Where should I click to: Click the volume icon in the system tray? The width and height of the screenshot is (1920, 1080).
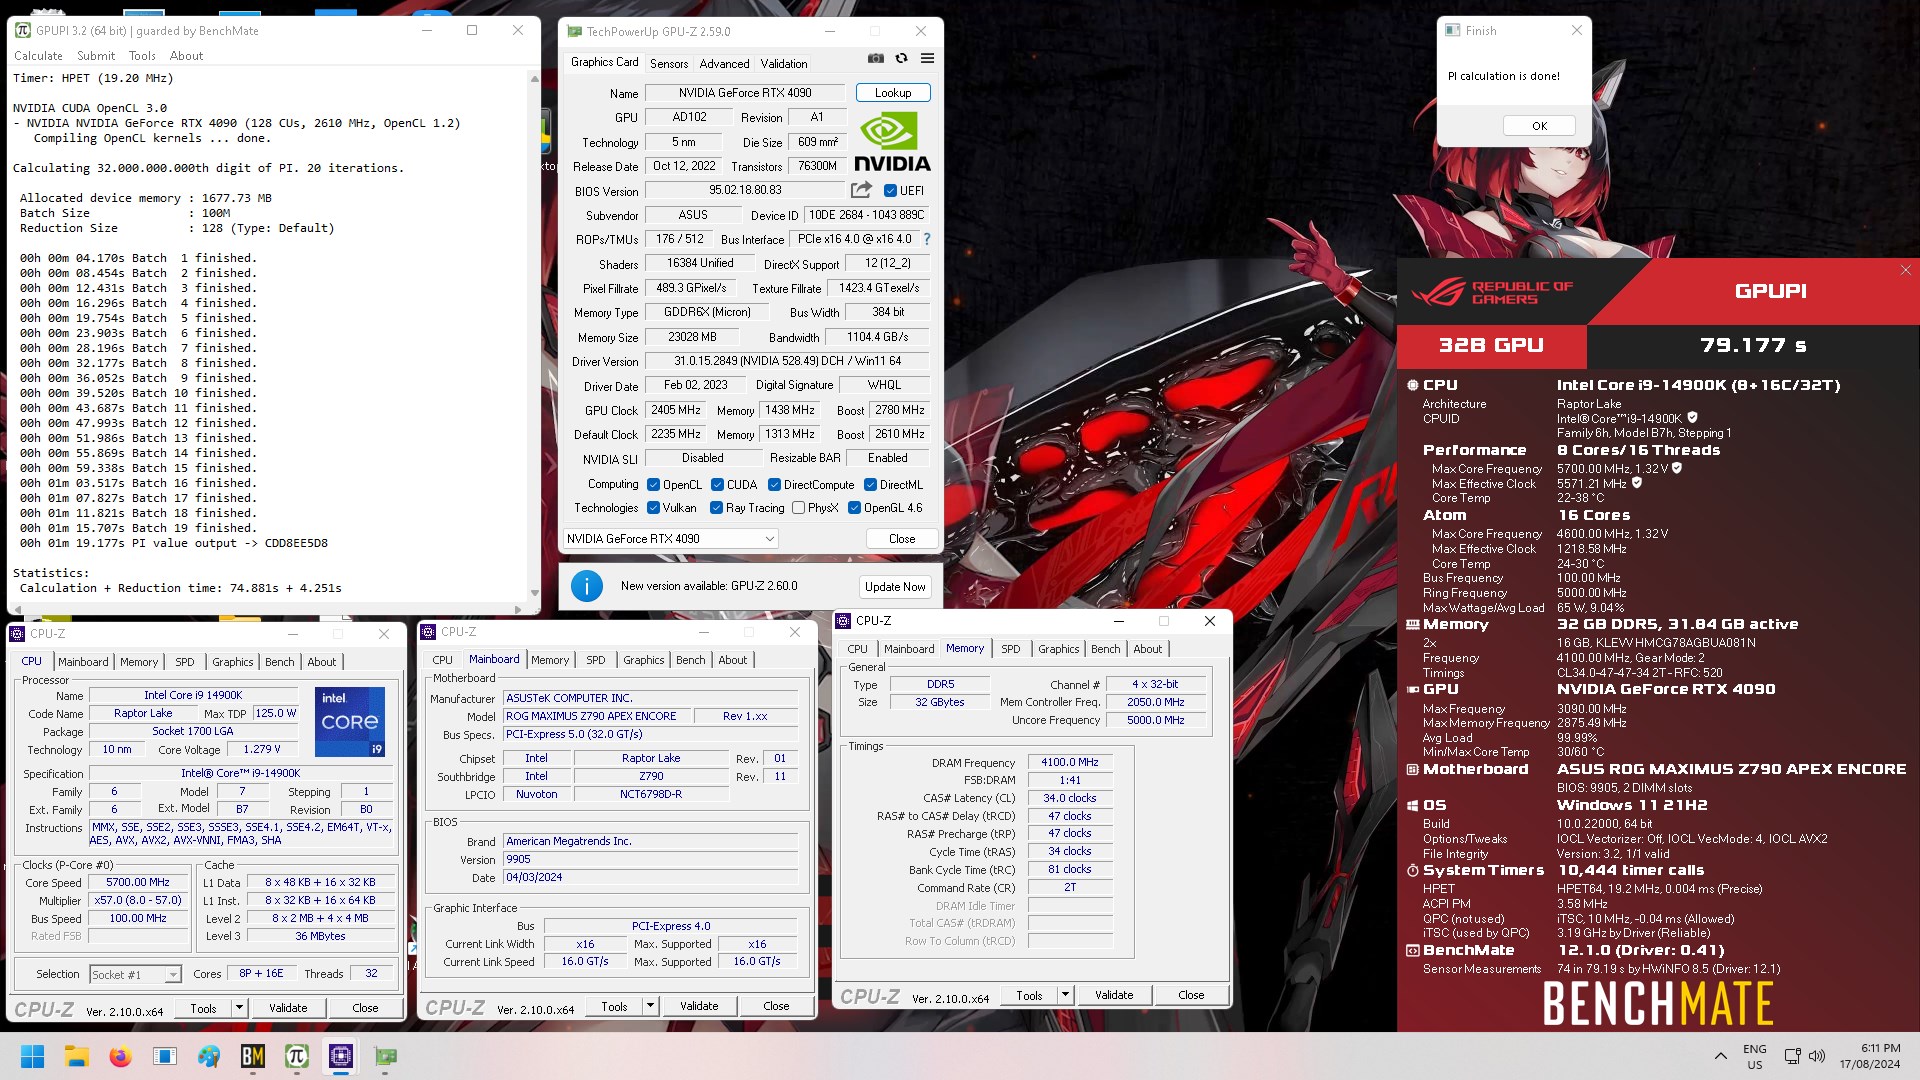(1817, 1056)
